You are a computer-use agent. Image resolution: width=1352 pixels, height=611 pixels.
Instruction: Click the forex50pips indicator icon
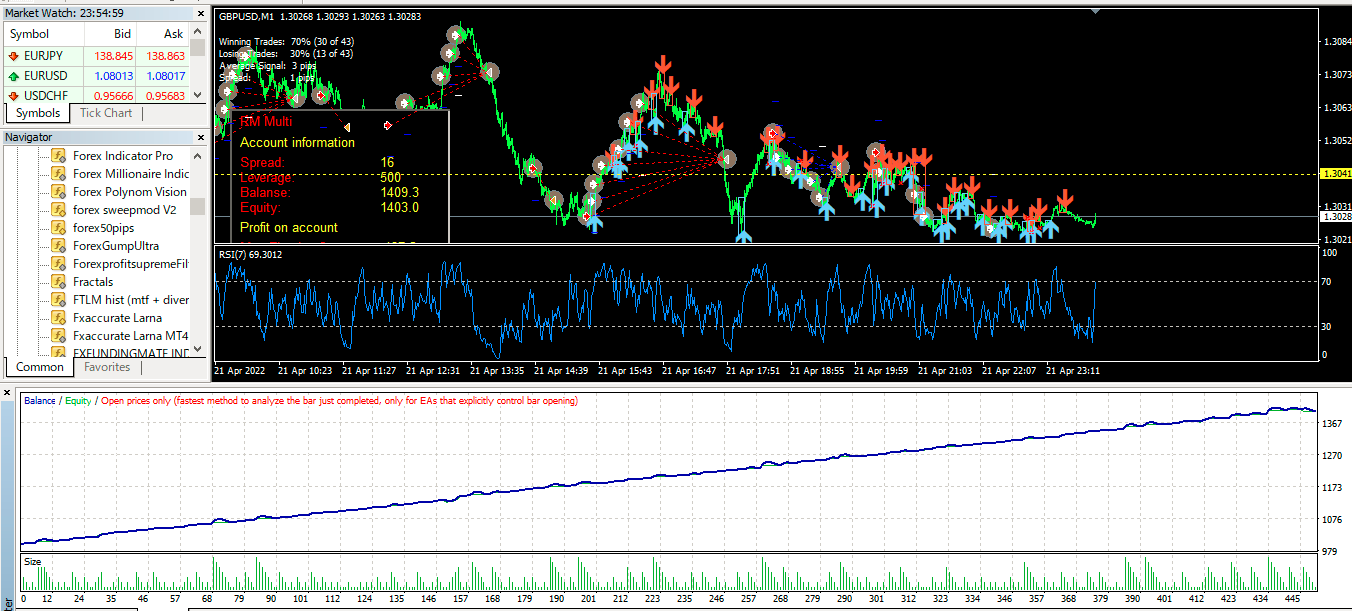59,228
